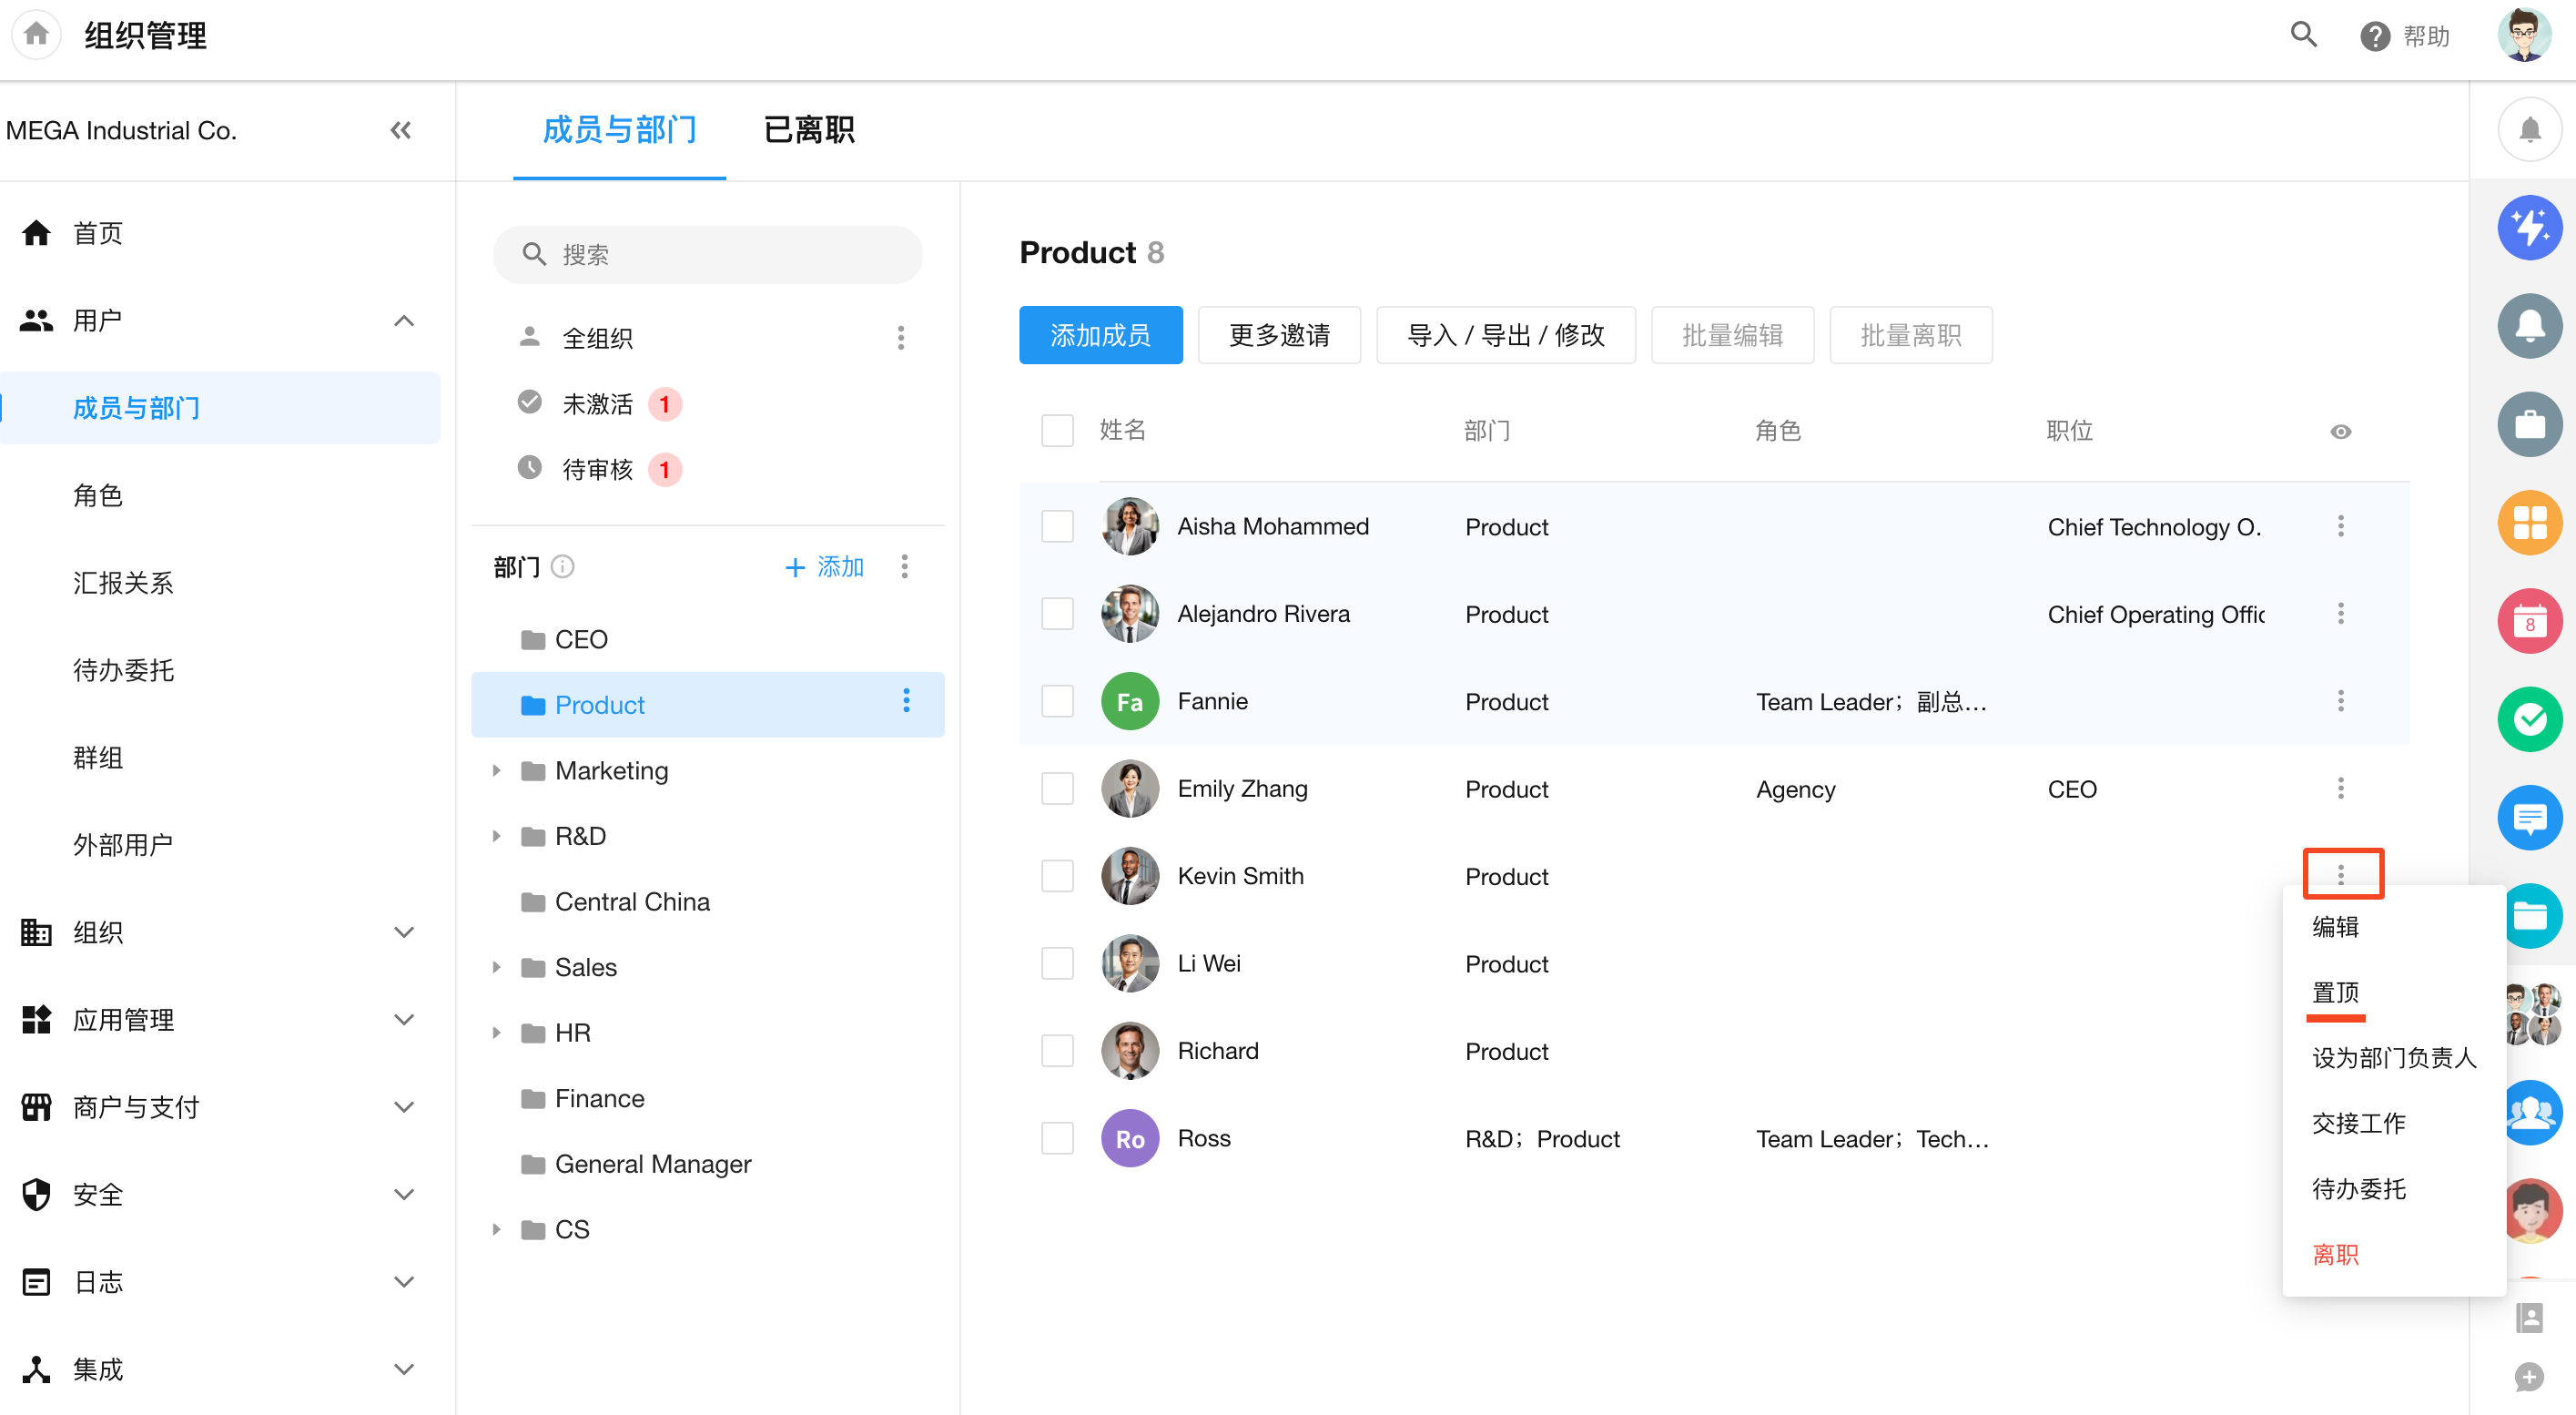Screen dimensions: 2576x1415
Task: Collapse the 用户 sidebar section
Action: pyautogui.click(x=403, y=320)
